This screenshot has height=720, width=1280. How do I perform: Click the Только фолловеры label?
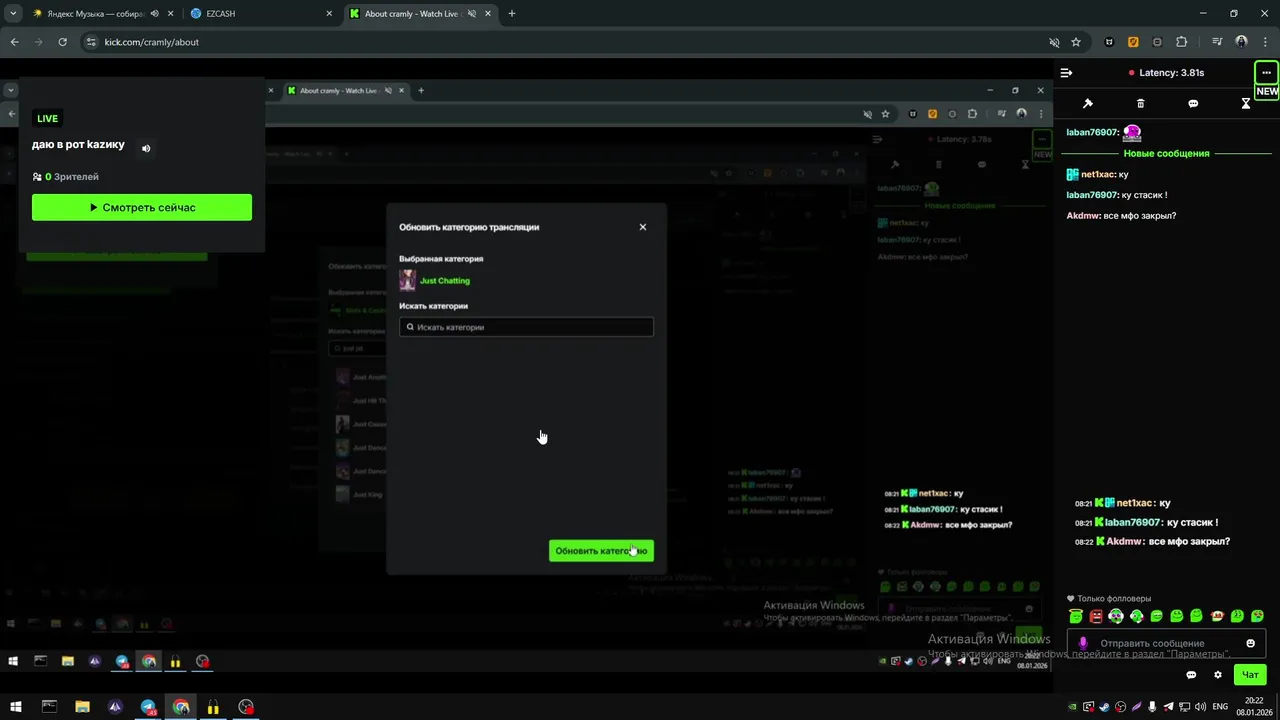tap(1109, 599)
